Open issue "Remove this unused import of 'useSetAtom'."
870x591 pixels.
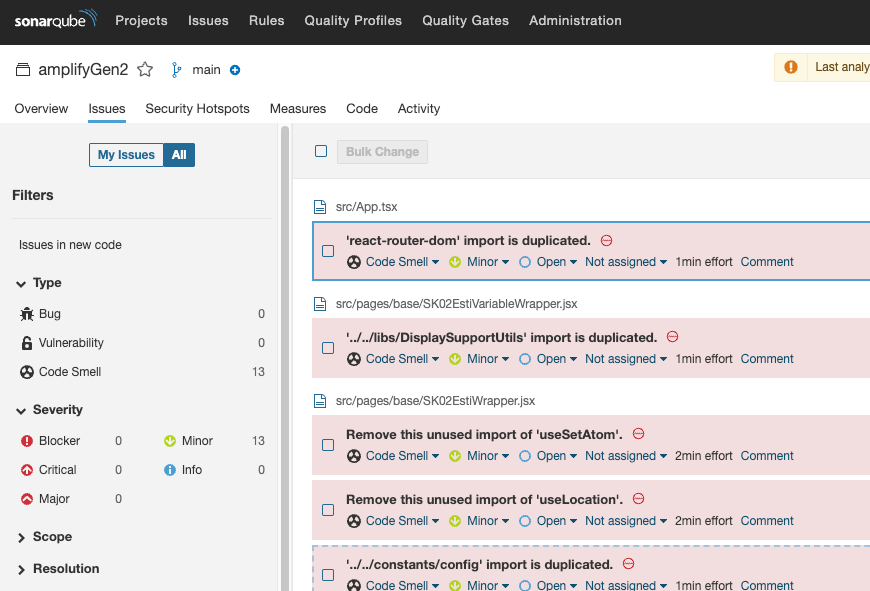click(484, 435)
